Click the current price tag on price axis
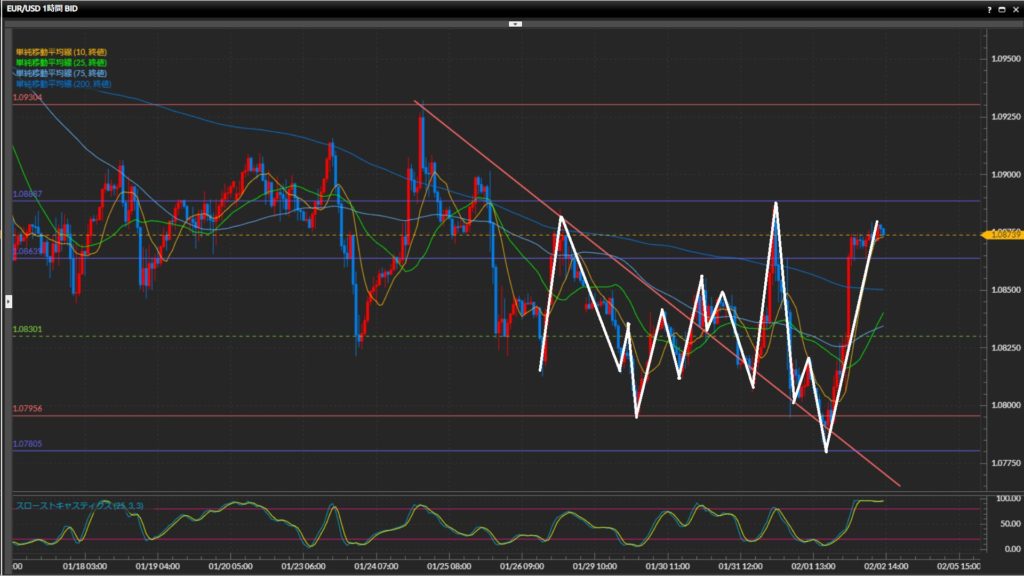Viewport: 1024px width, 576px height. coord(1002,234)
